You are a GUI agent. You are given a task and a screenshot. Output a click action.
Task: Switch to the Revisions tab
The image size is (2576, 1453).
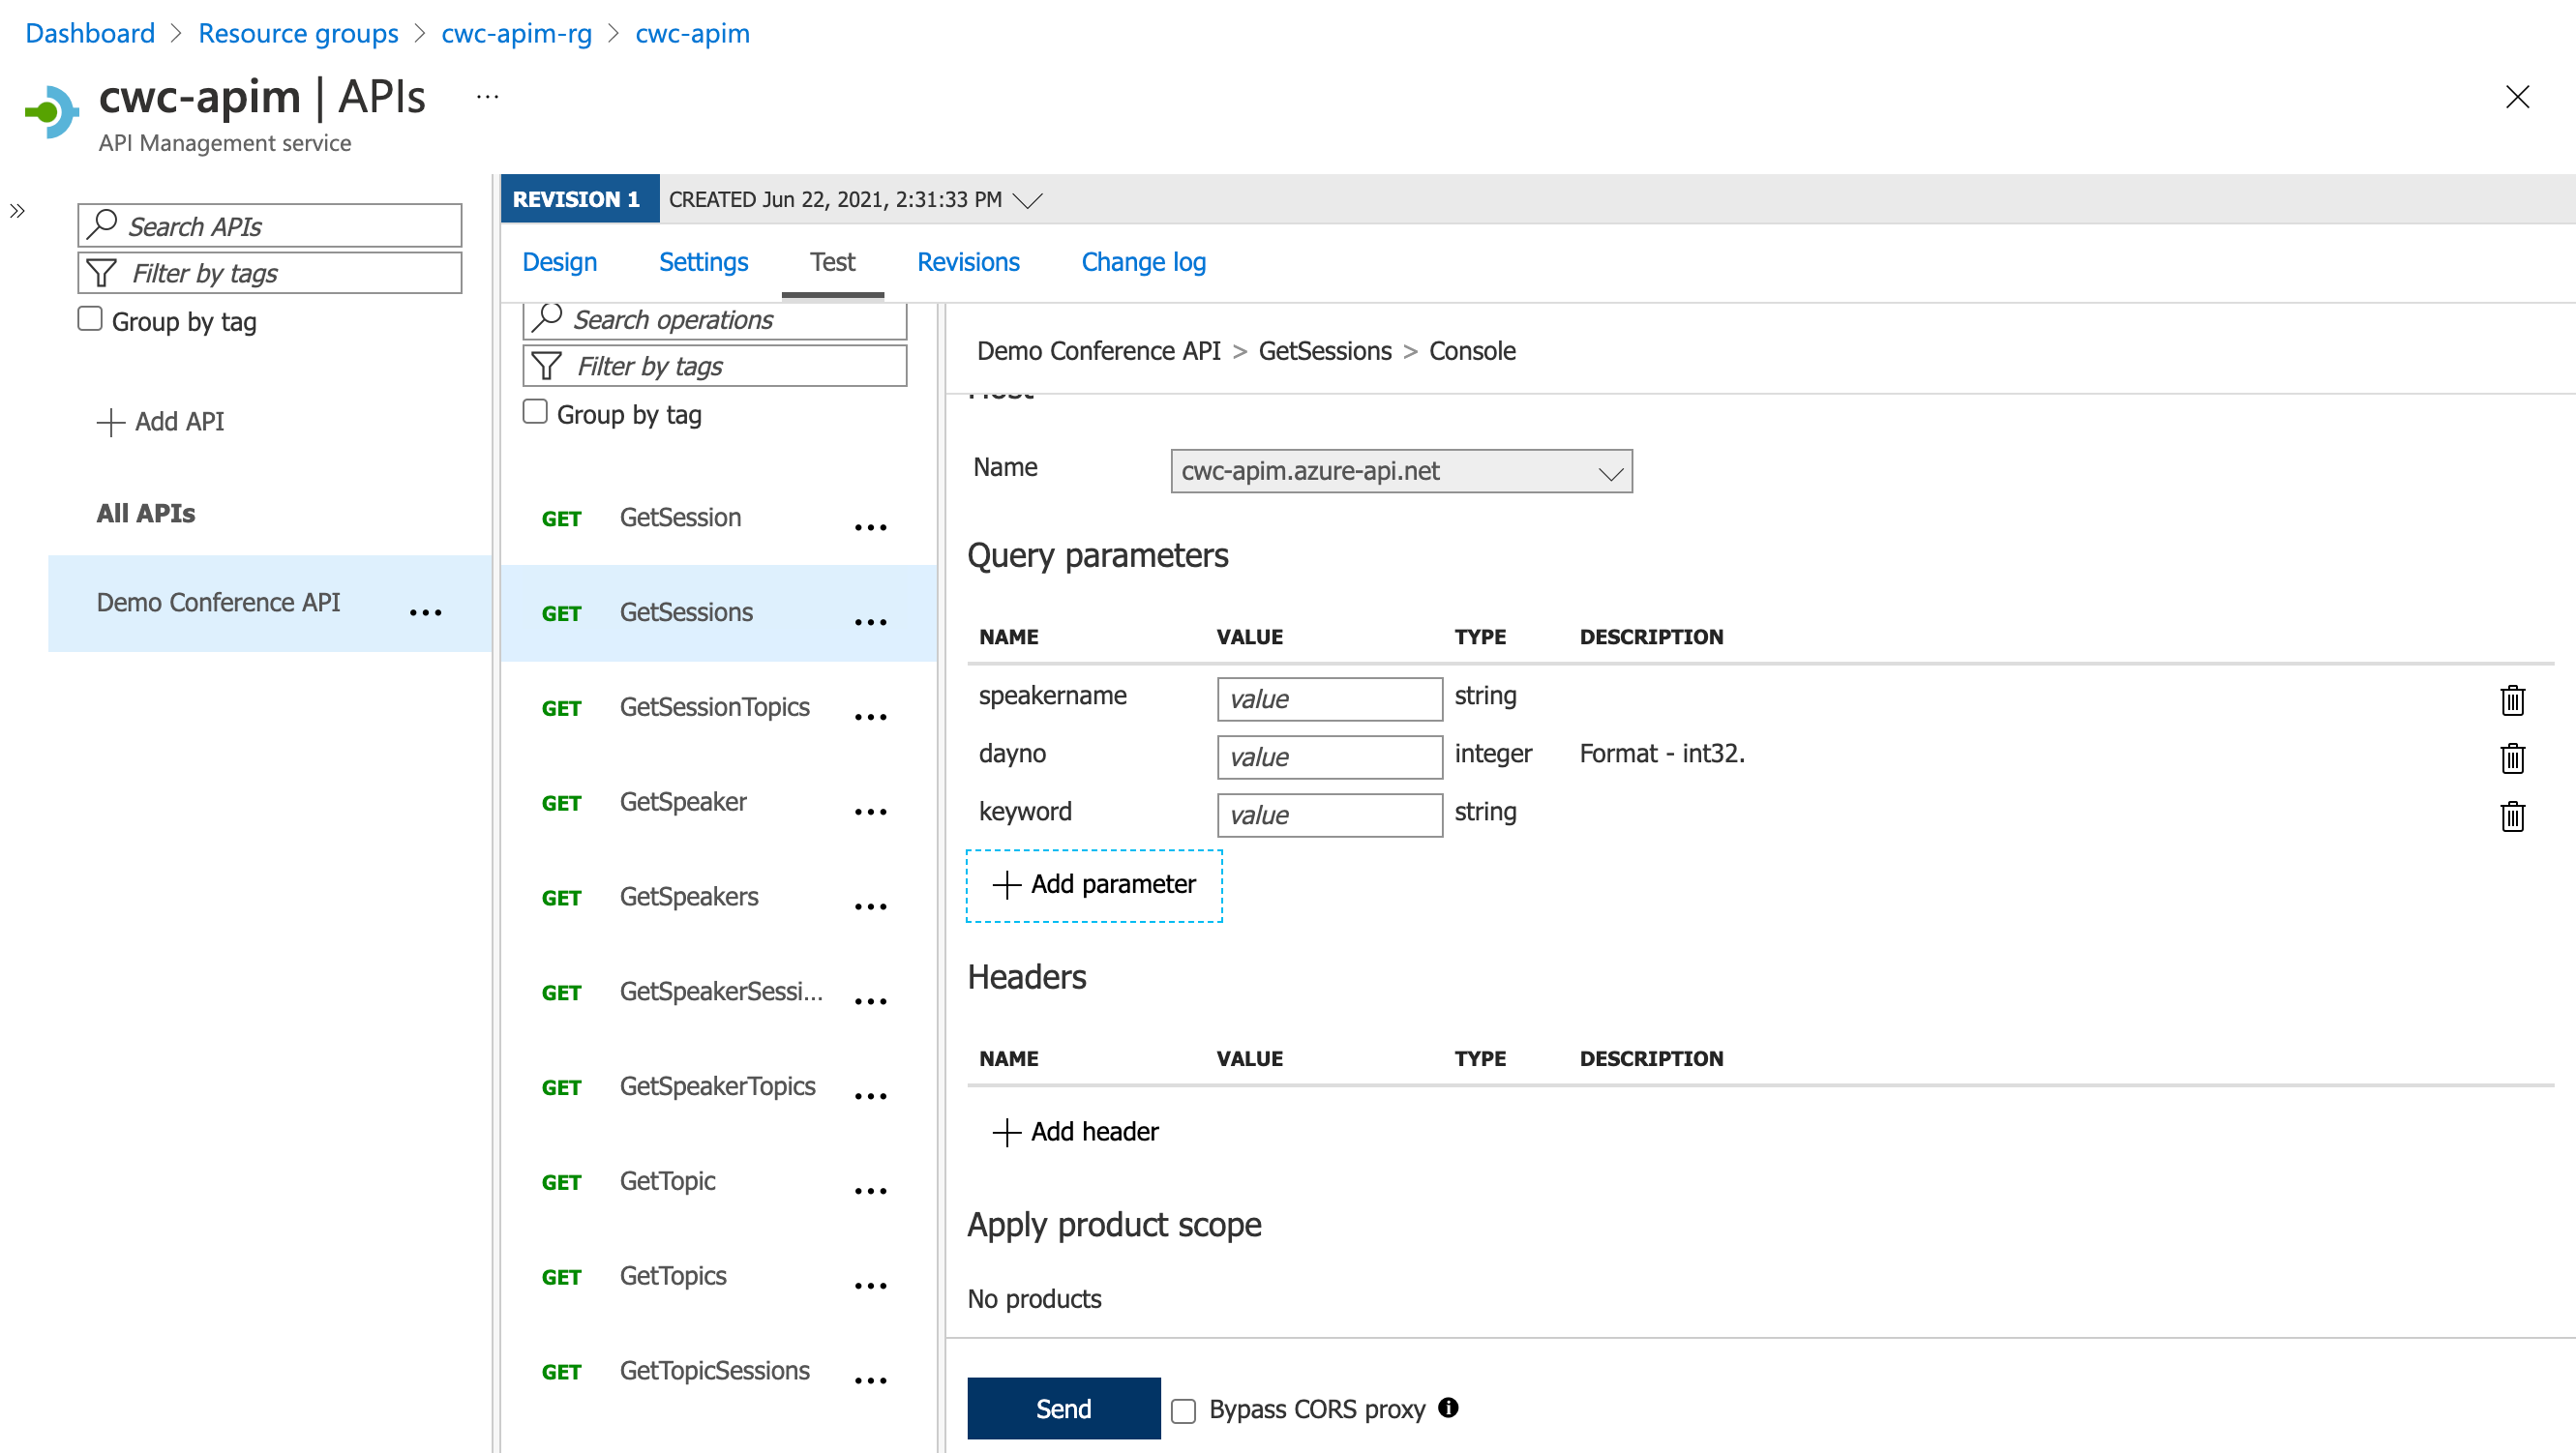(x=967, y=262)
